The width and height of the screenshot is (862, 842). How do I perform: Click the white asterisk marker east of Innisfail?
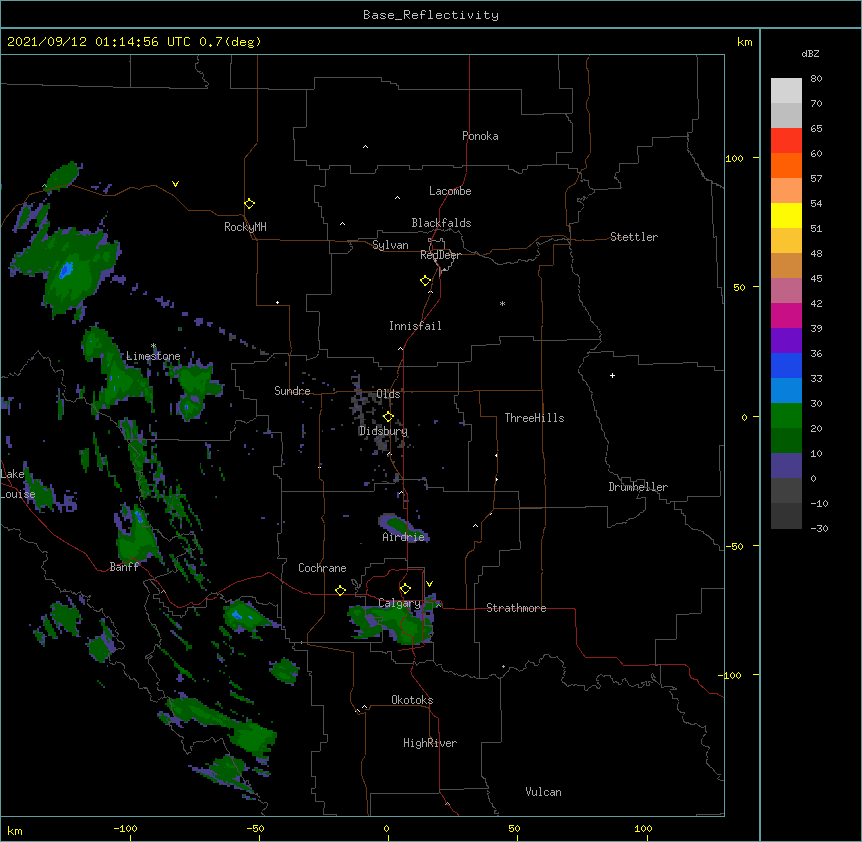click(x=502, y=303)
